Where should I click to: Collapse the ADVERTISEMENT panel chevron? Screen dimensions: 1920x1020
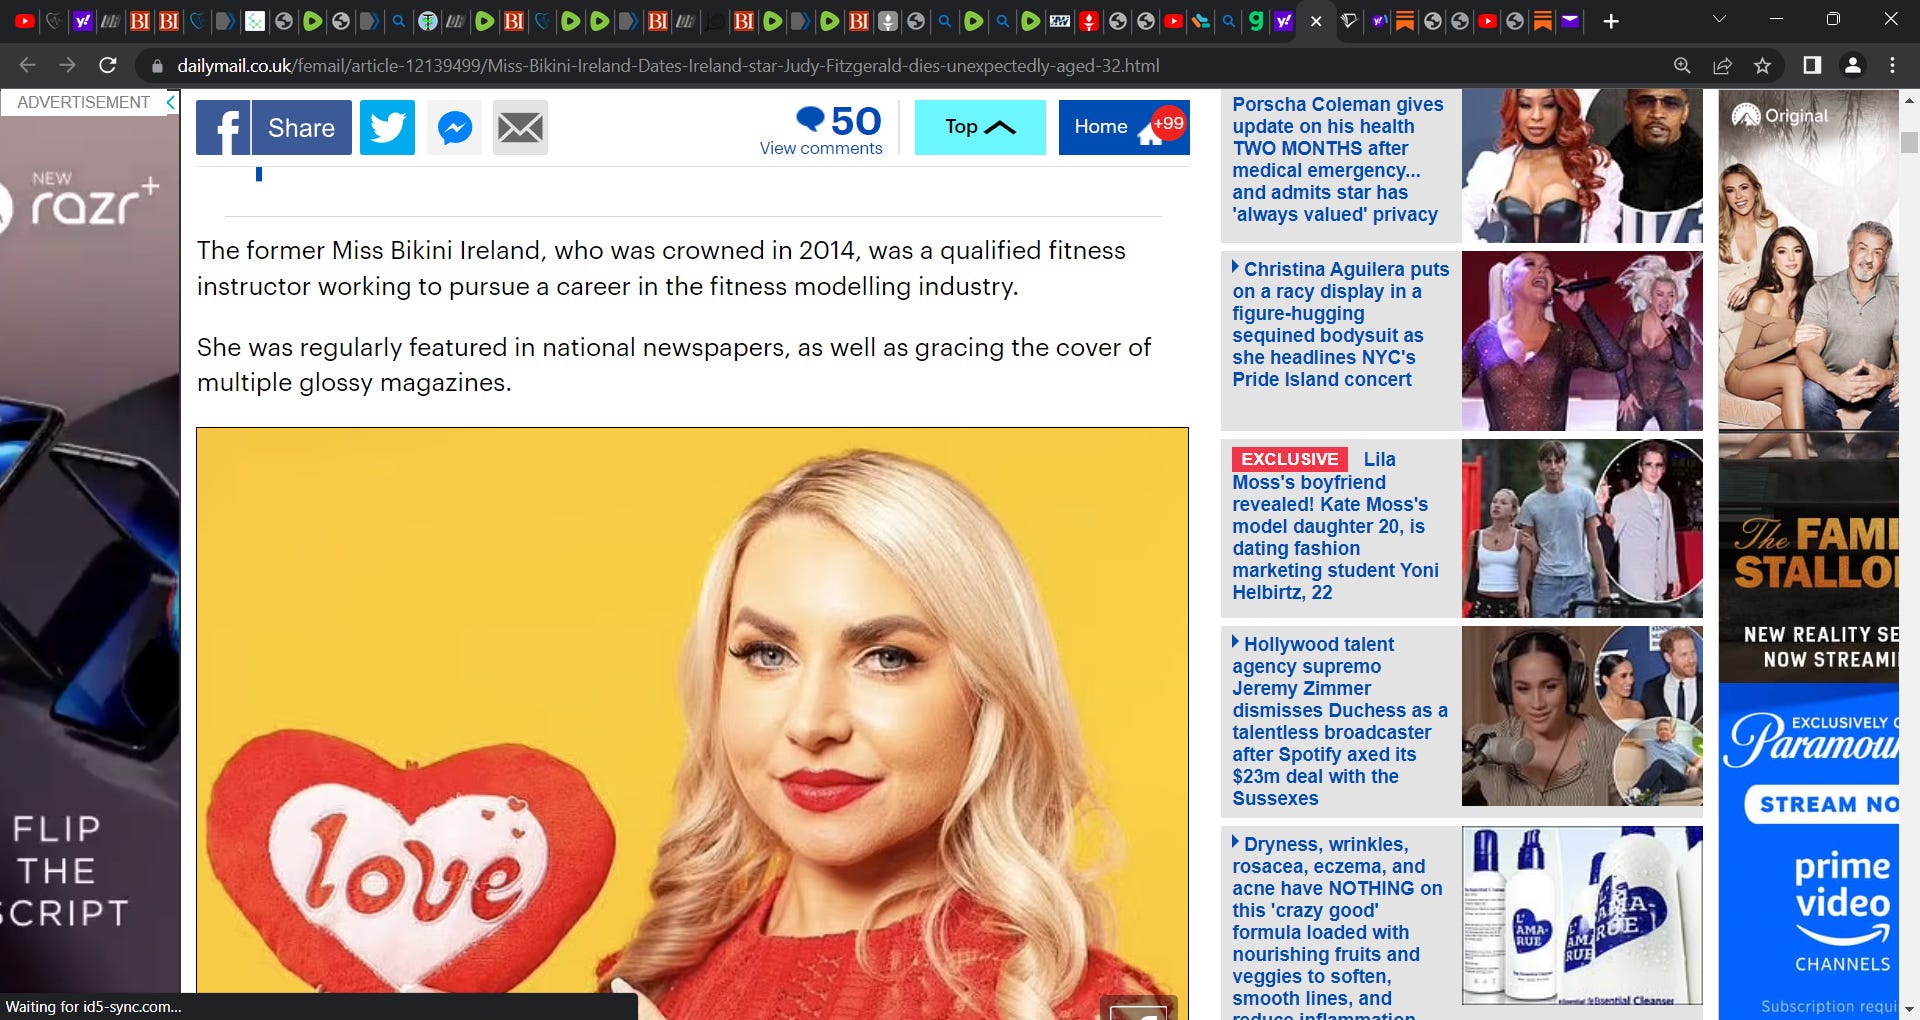(x=171, y=102)
